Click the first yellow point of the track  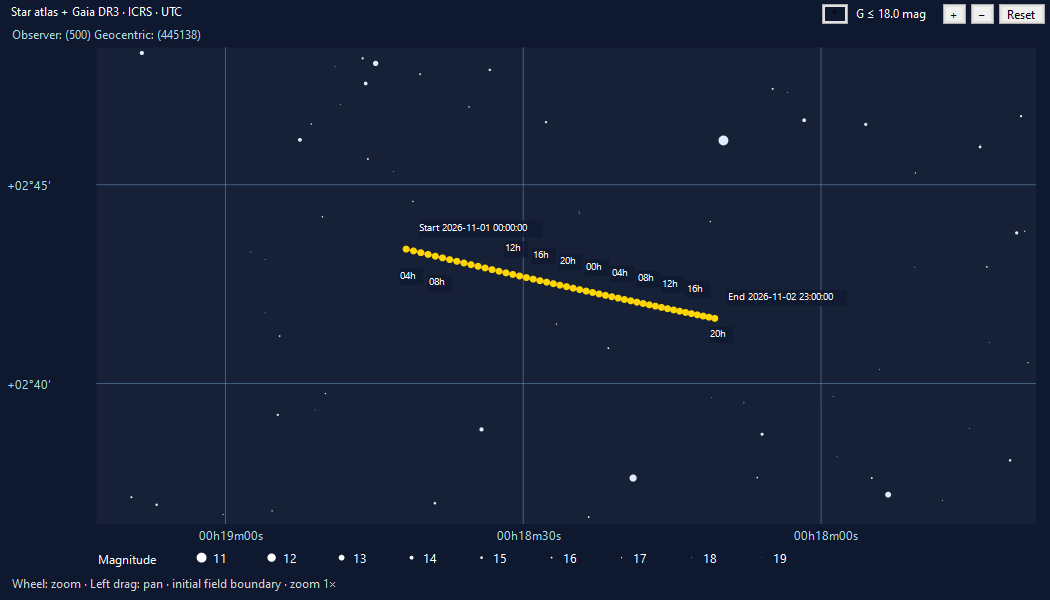click(406, 249)
